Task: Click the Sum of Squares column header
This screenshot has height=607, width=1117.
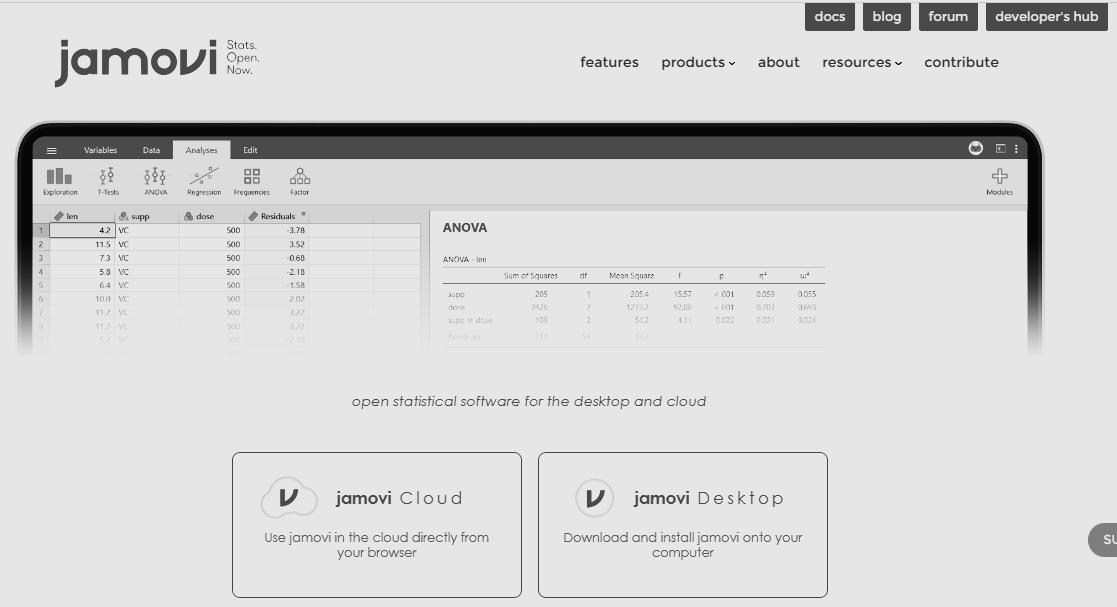Action: point(530,276)
